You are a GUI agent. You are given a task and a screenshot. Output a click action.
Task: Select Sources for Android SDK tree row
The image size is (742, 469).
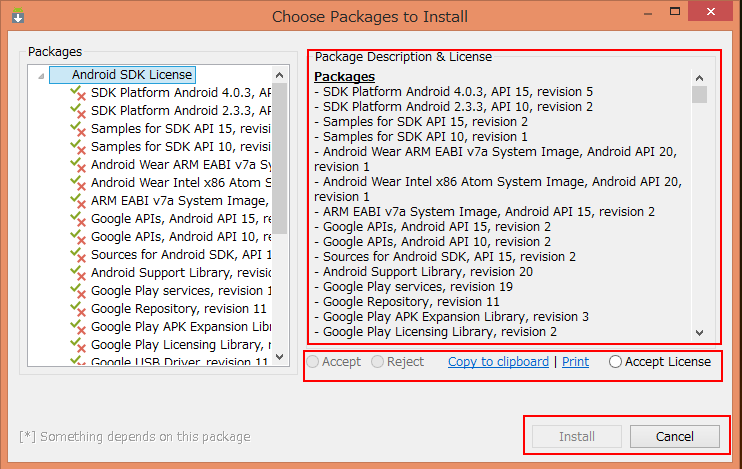click(181, 255)
